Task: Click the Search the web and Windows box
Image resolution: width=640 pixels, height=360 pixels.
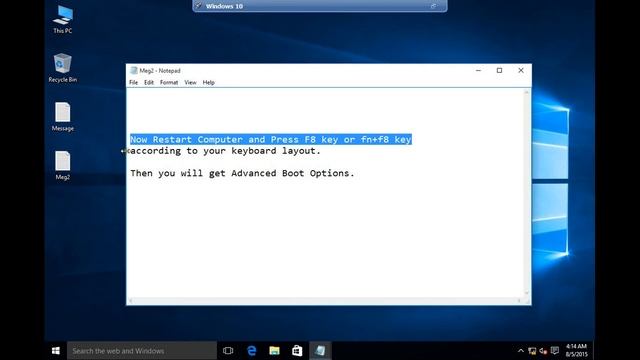Action: pyautogui.click(x=142, y=351)
